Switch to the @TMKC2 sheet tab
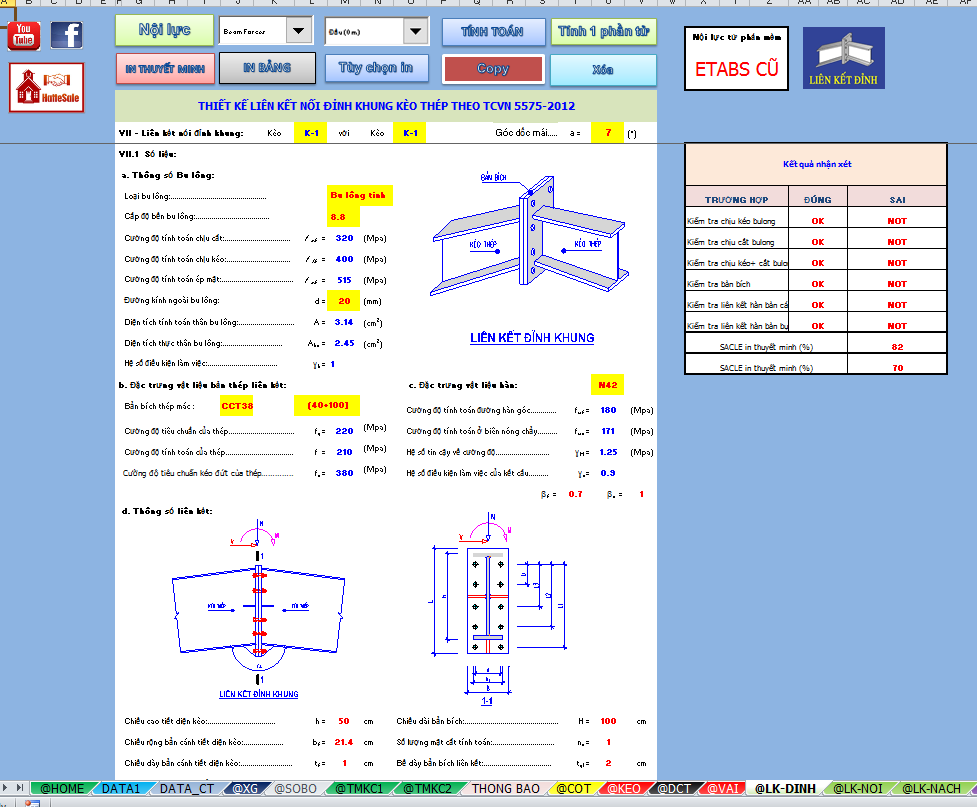The height and width of the screenshot is (807, 977). click(427, 788)
